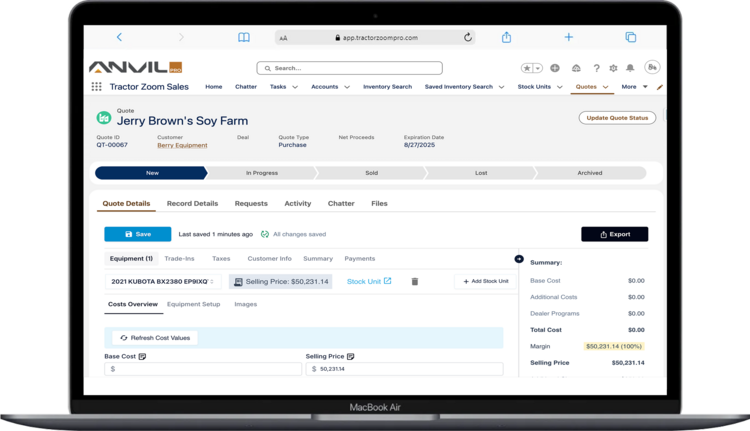The image size is (750, 431).
Task: Select the Trade-Ins tab
Action: coord(179,259)
